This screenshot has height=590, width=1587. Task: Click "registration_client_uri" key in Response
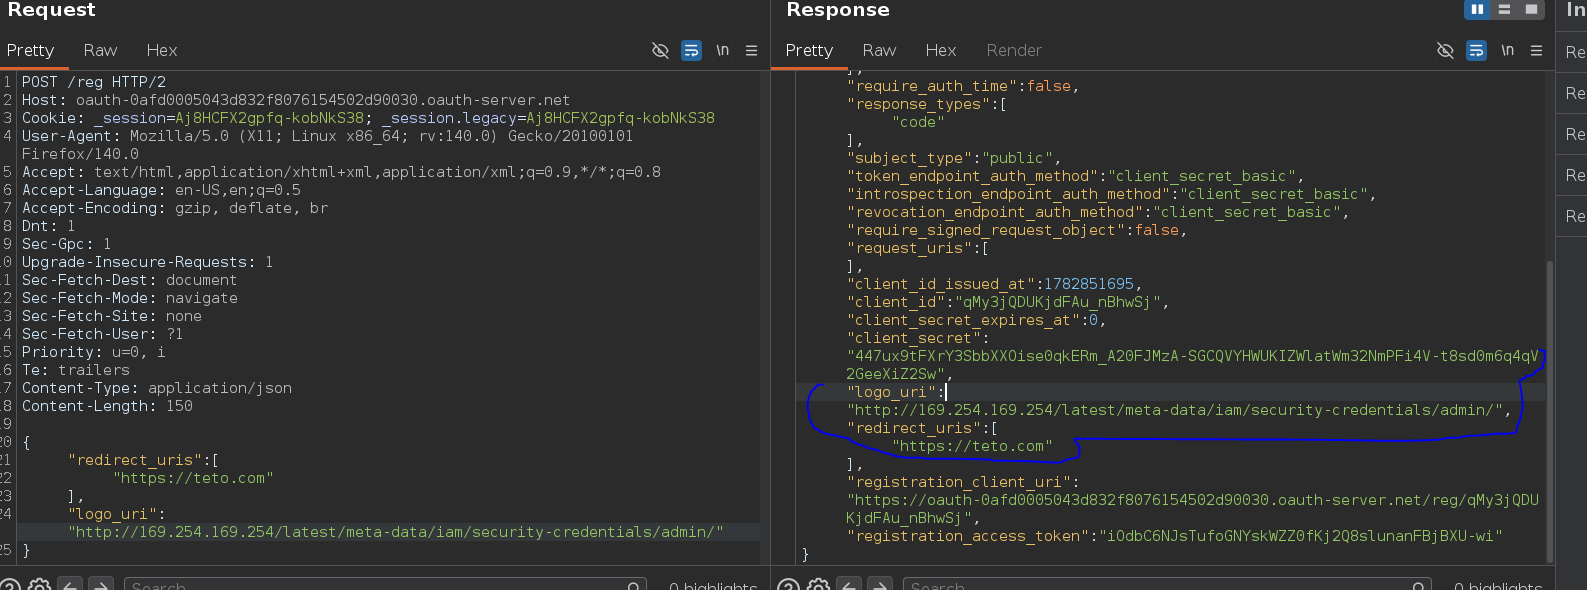click(x=958, y=482)
